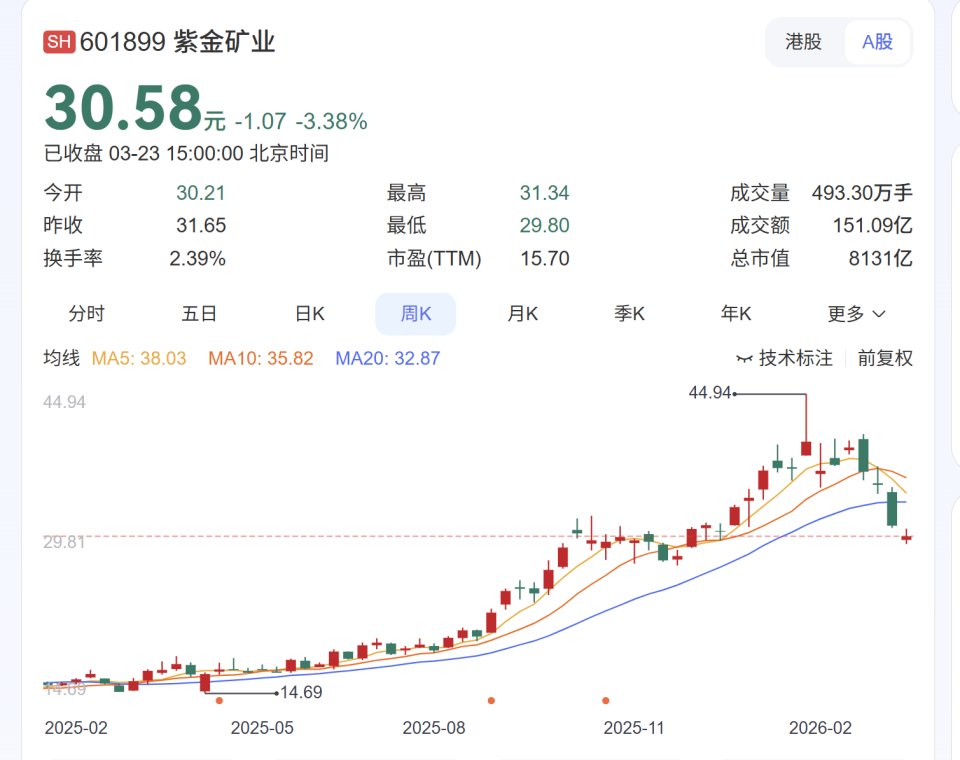Expand the 更多 dropdown

pos(856,314)
